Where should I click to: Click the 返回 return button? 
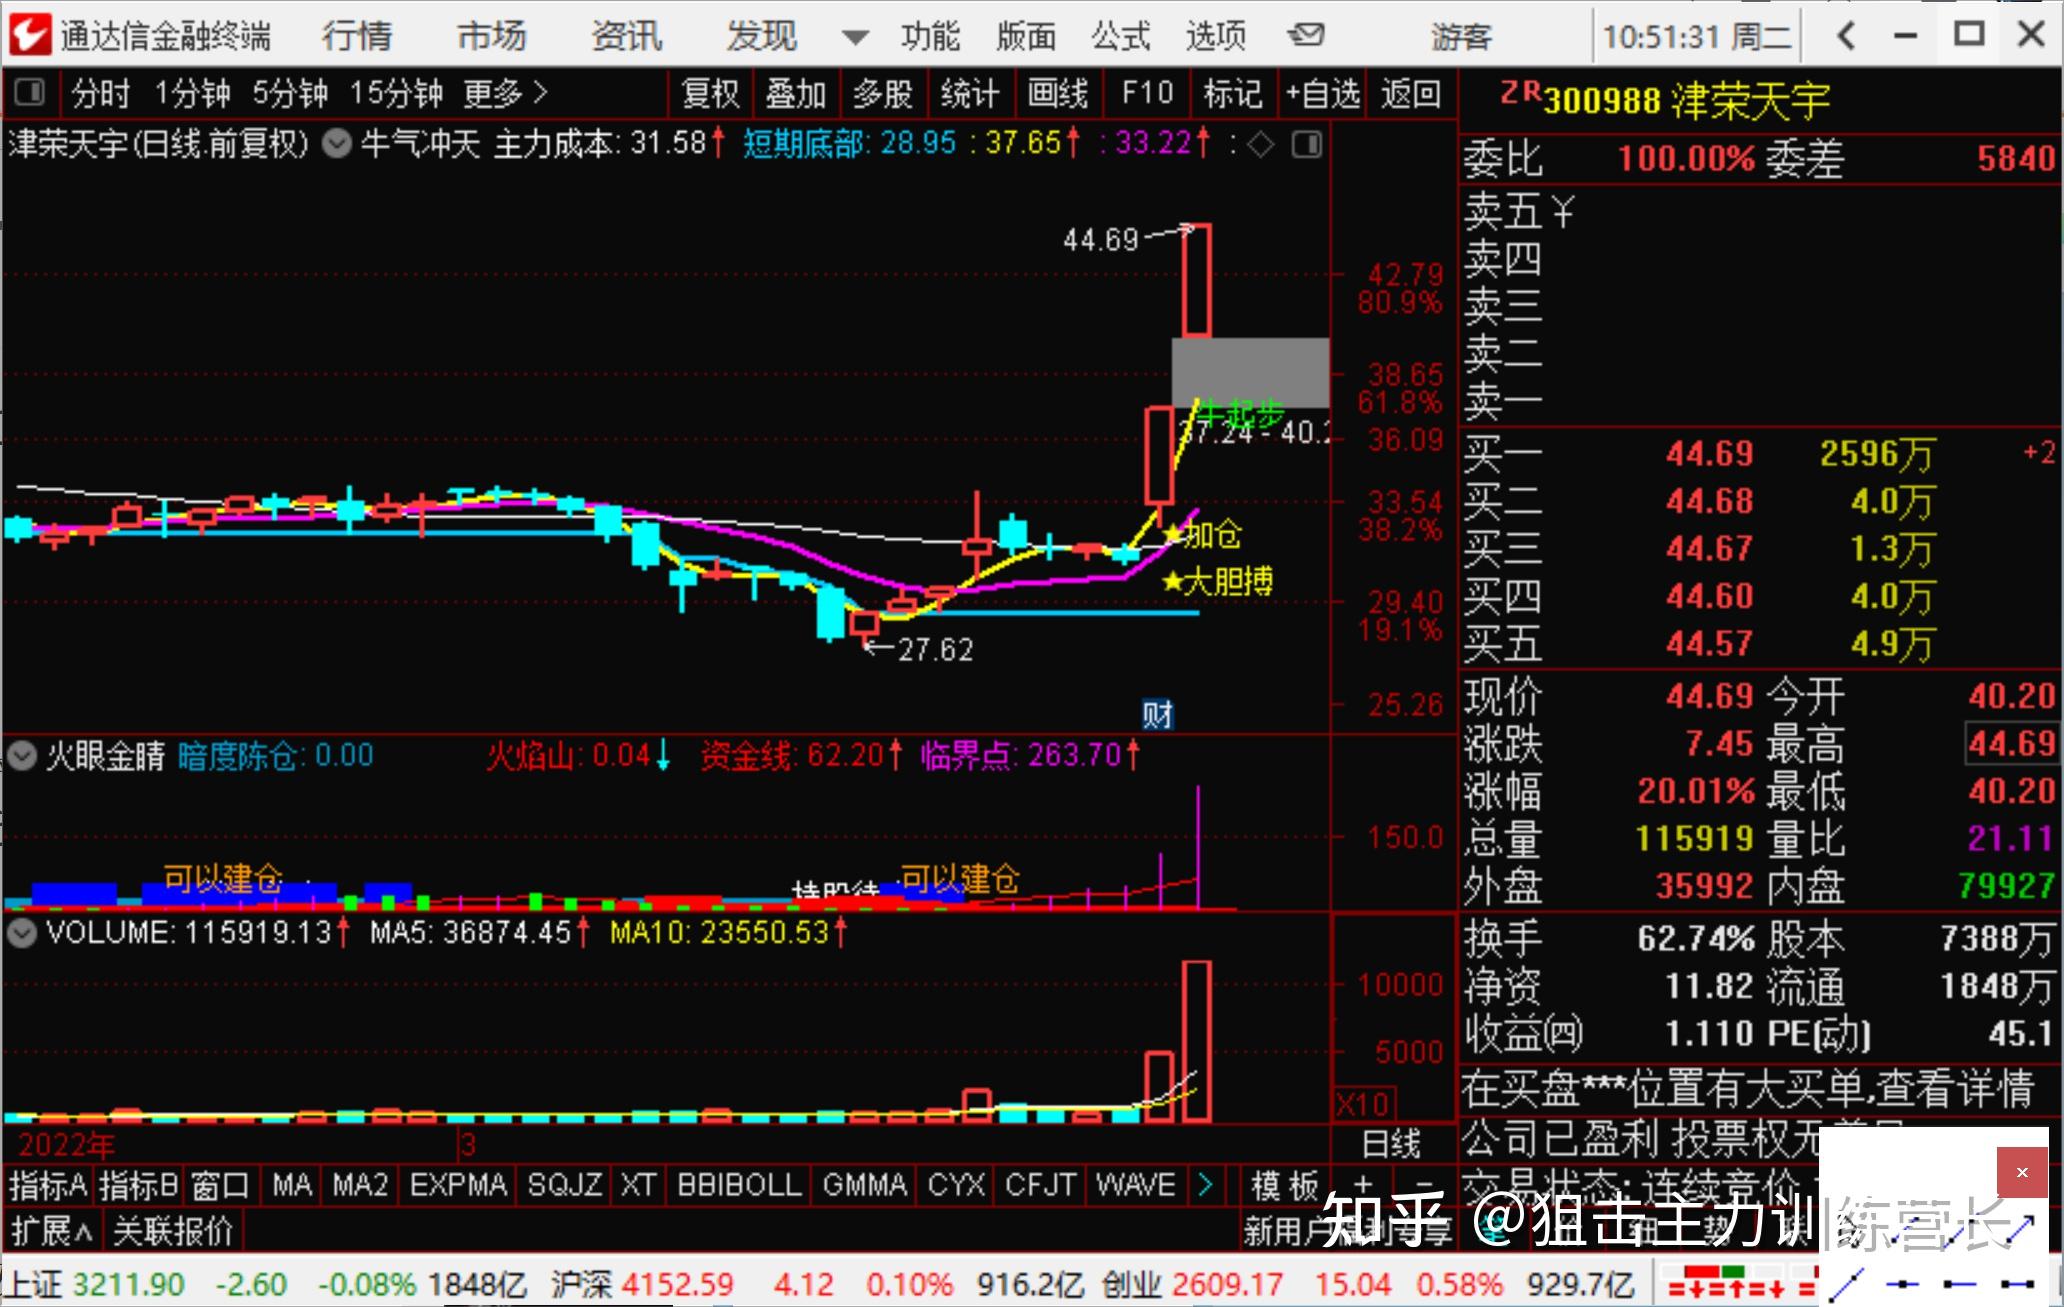[x=1410, y=94]
